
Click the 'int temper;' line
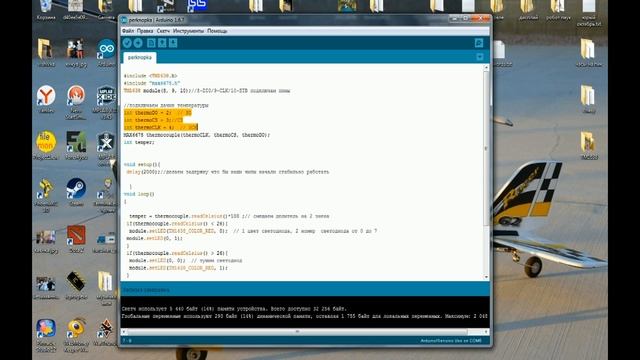point(139,142)
